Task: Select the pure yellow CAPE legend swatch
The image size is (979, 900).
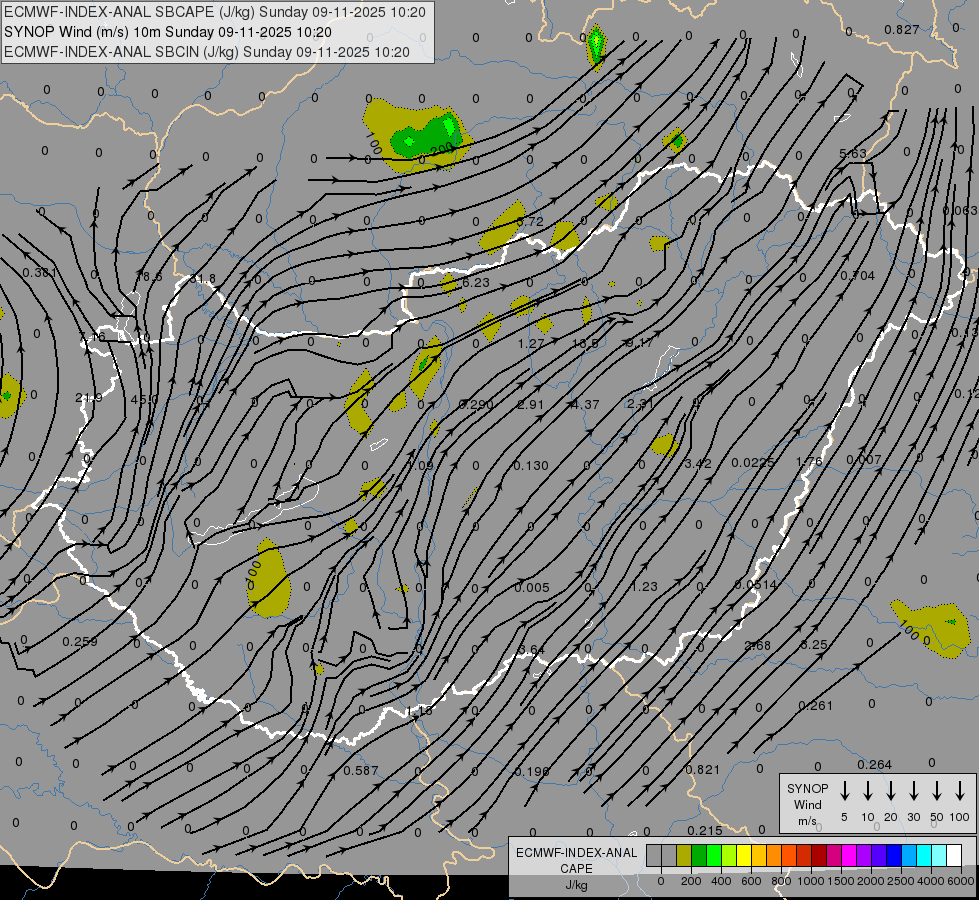Action: (x=744, y=855)
